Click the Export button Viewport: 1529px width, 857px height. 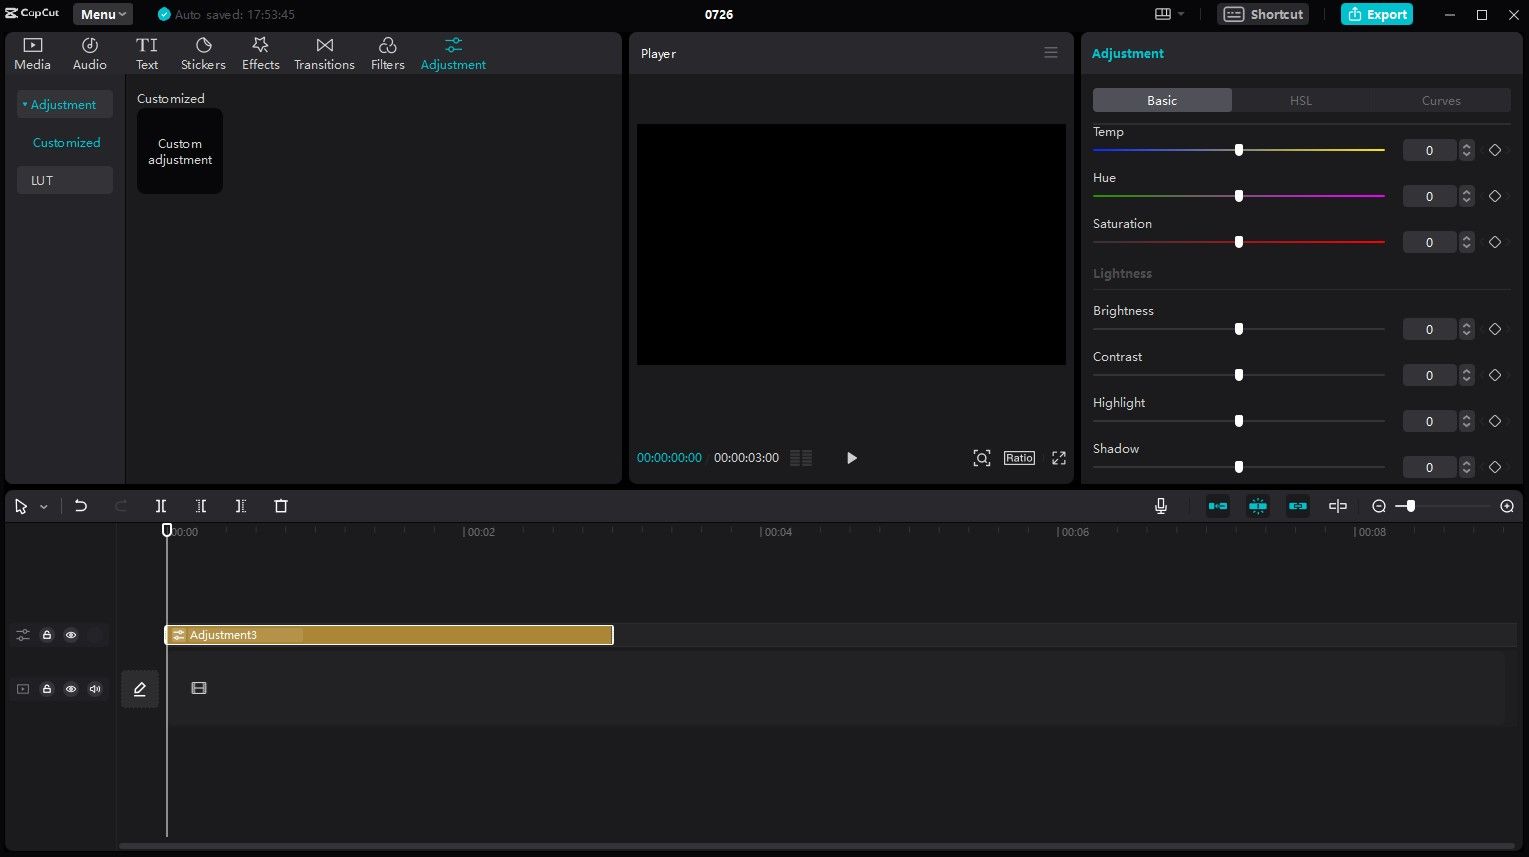(1376, 14)
